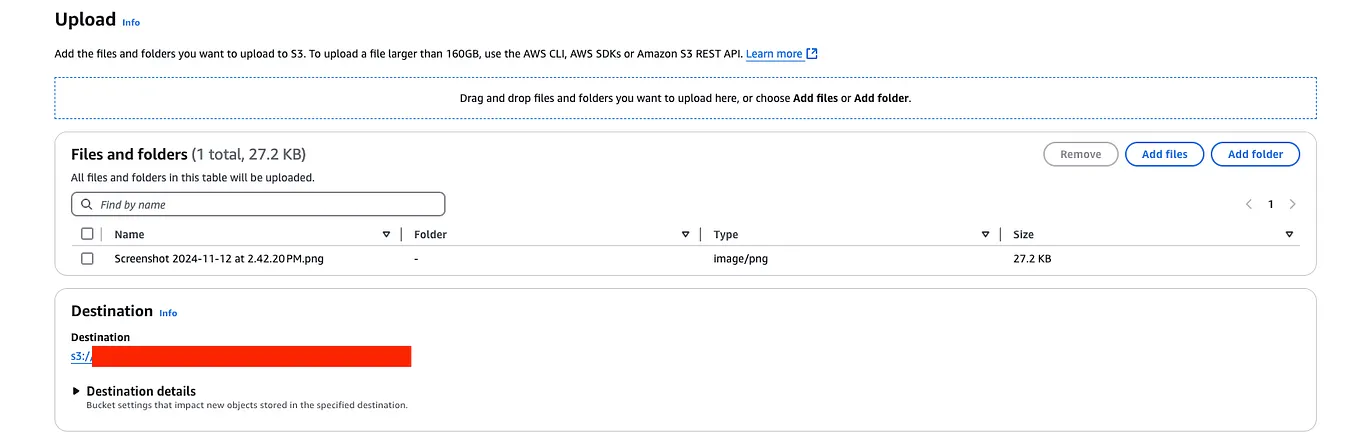The width and height of the screenshot is (1358, 447).
Task: Sort by Size column arrow
Action: point(1288,235)
